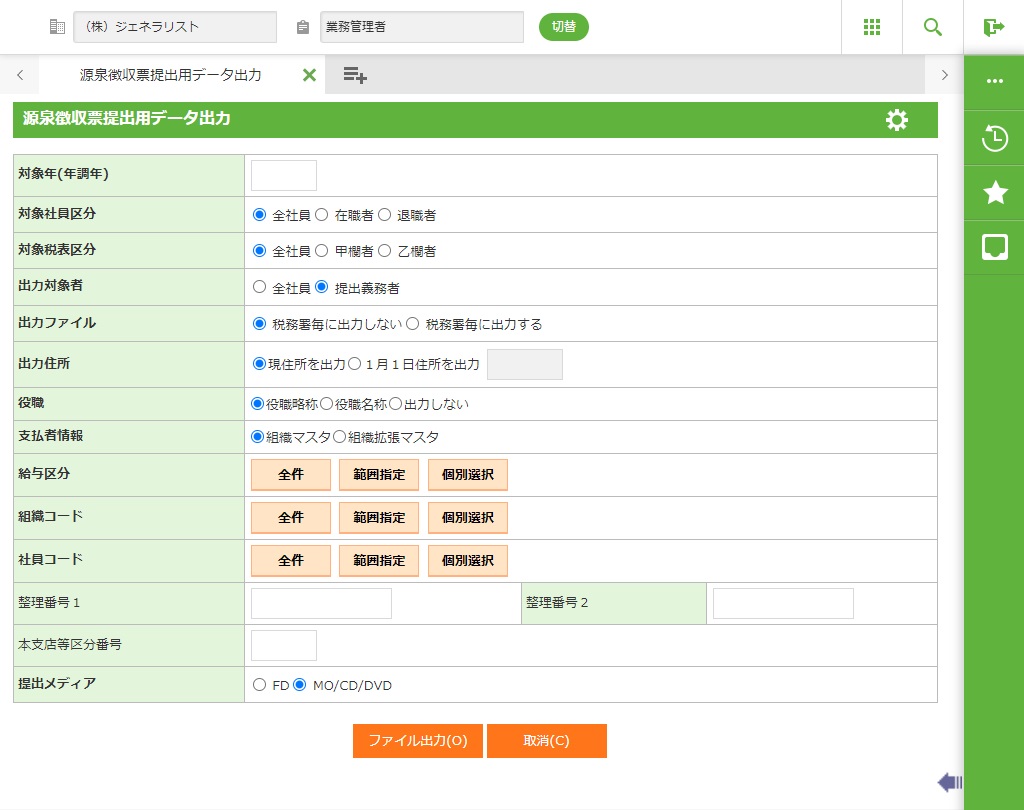This screenshot has width=1024, height=810.
Task: Open the history clock icon in sidebar
Action: click(994, 138)
